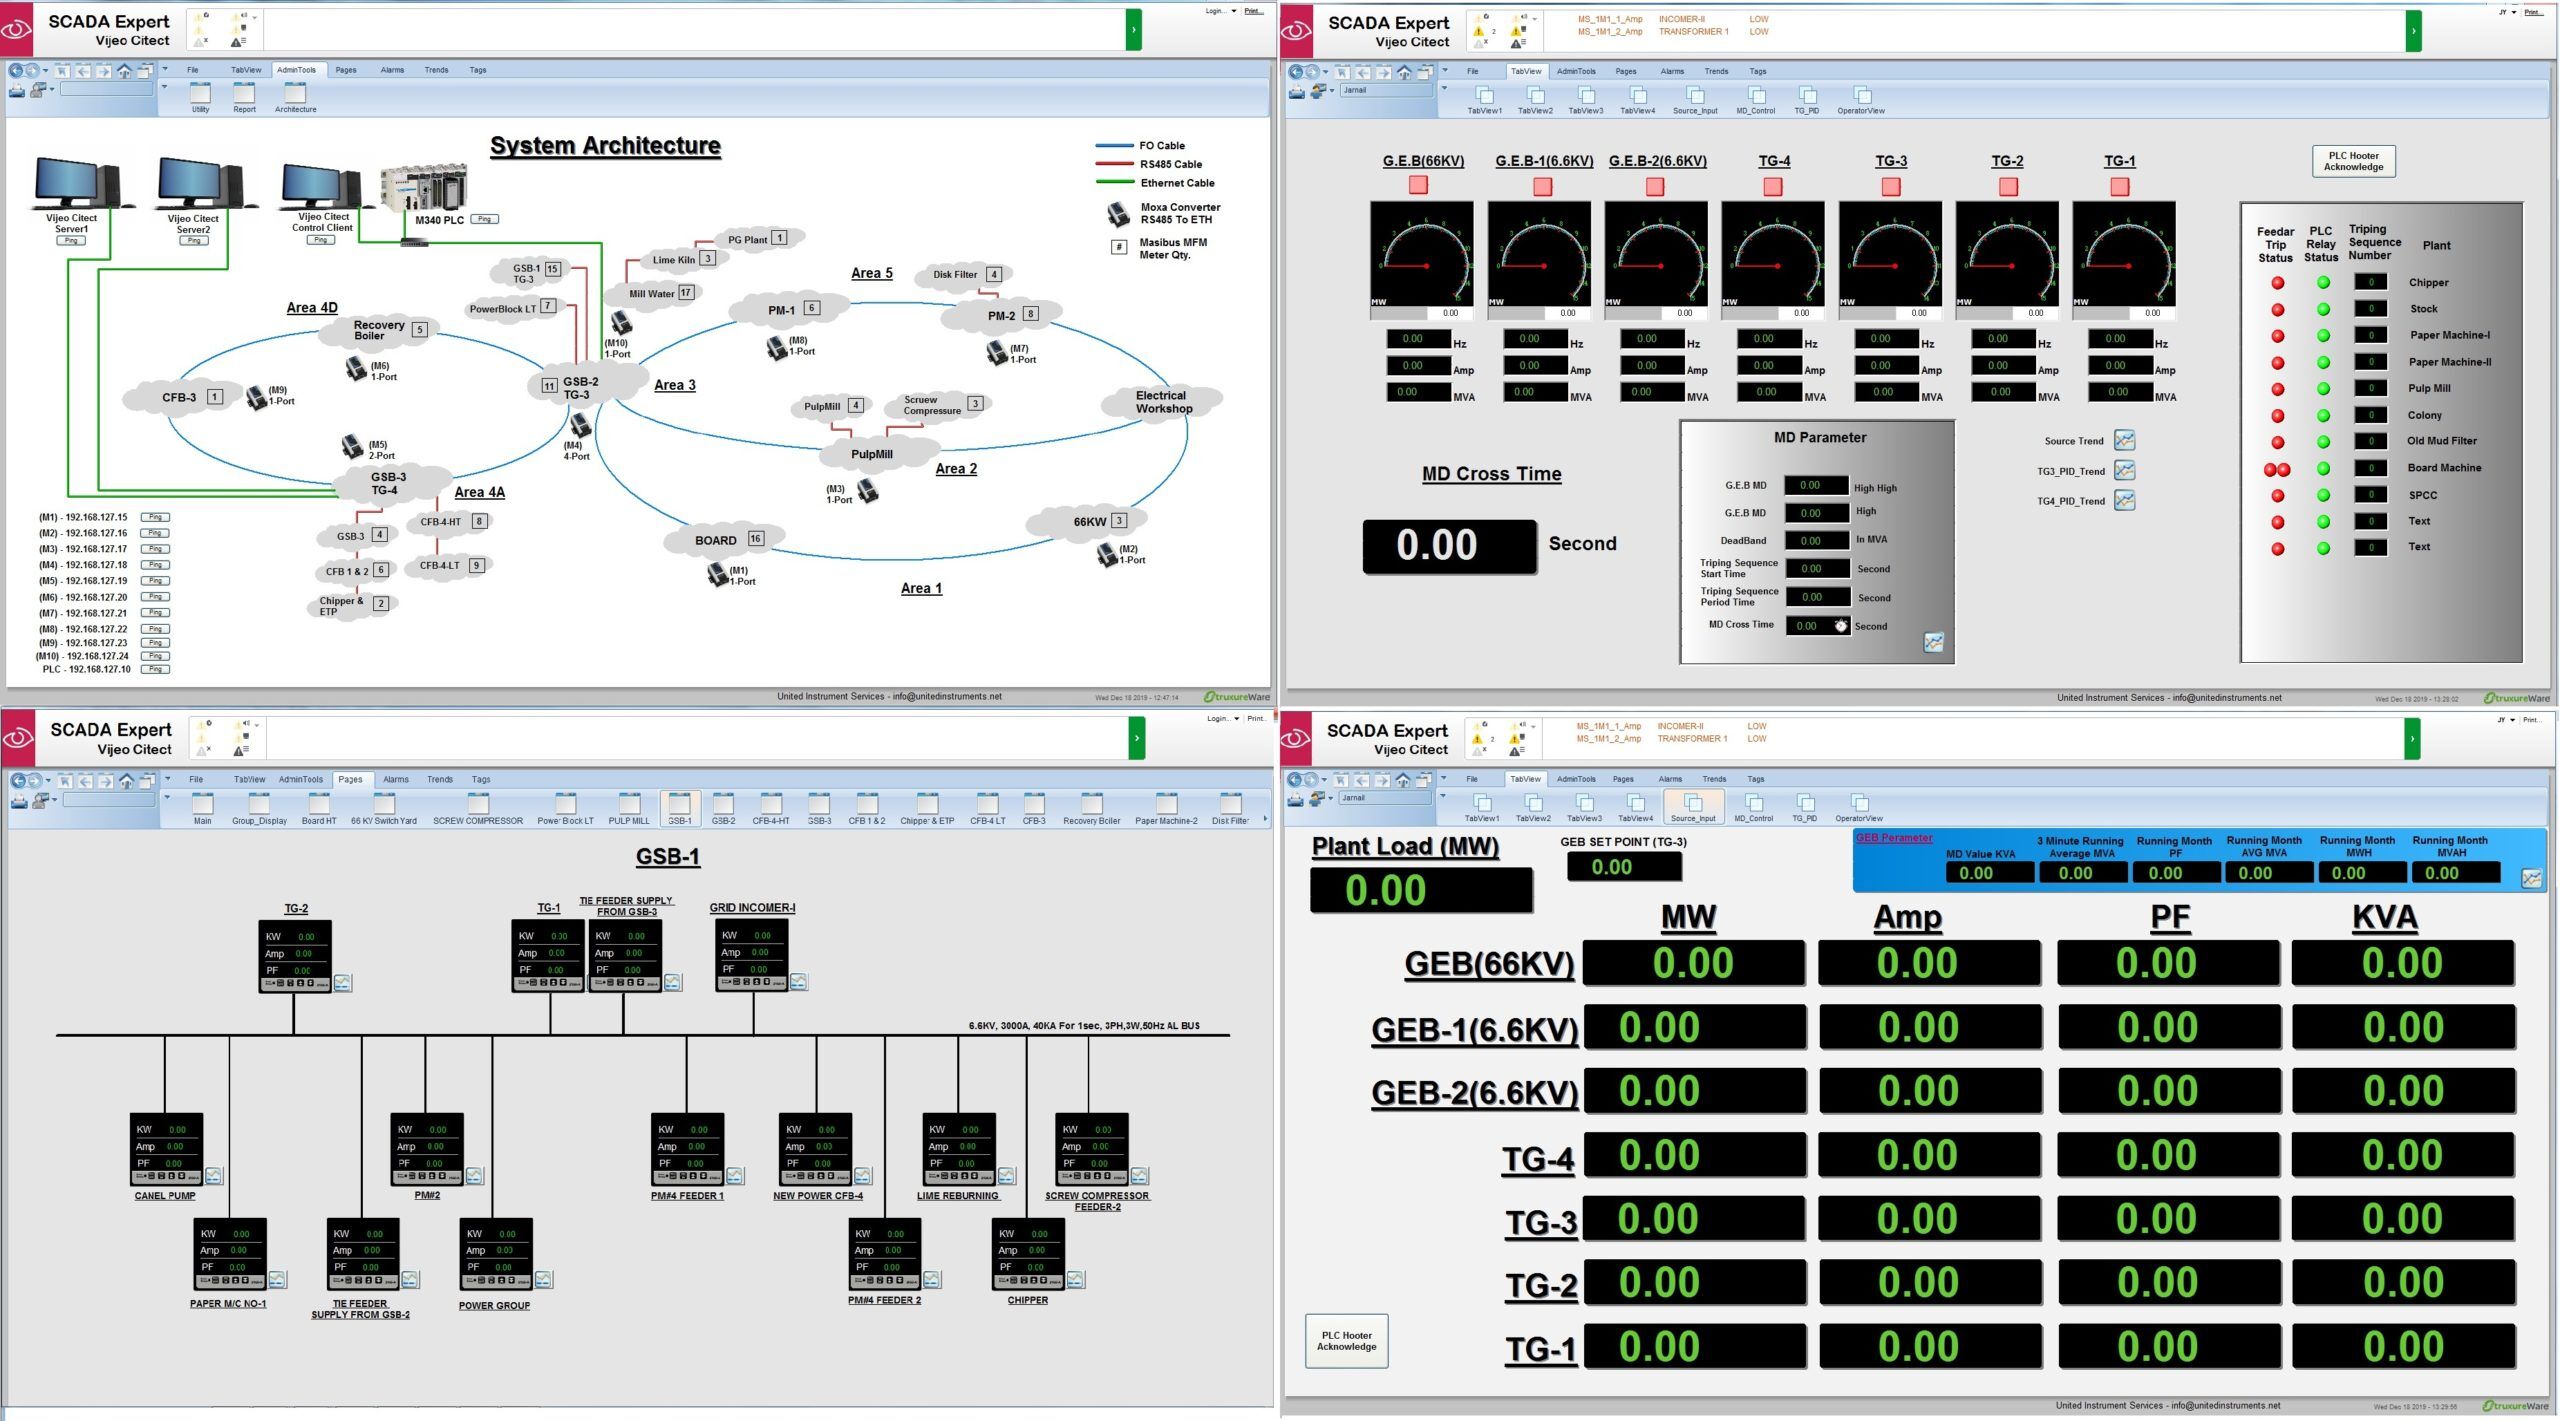Toggle red indicator under TG-4 gauge
The height and width of the screenshot is (1421, 2560).
point(1773,186)
